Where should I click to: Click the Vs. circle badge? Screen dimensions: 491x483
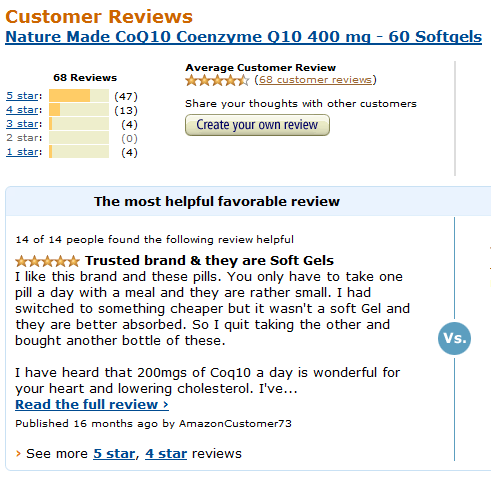[454, 338]
